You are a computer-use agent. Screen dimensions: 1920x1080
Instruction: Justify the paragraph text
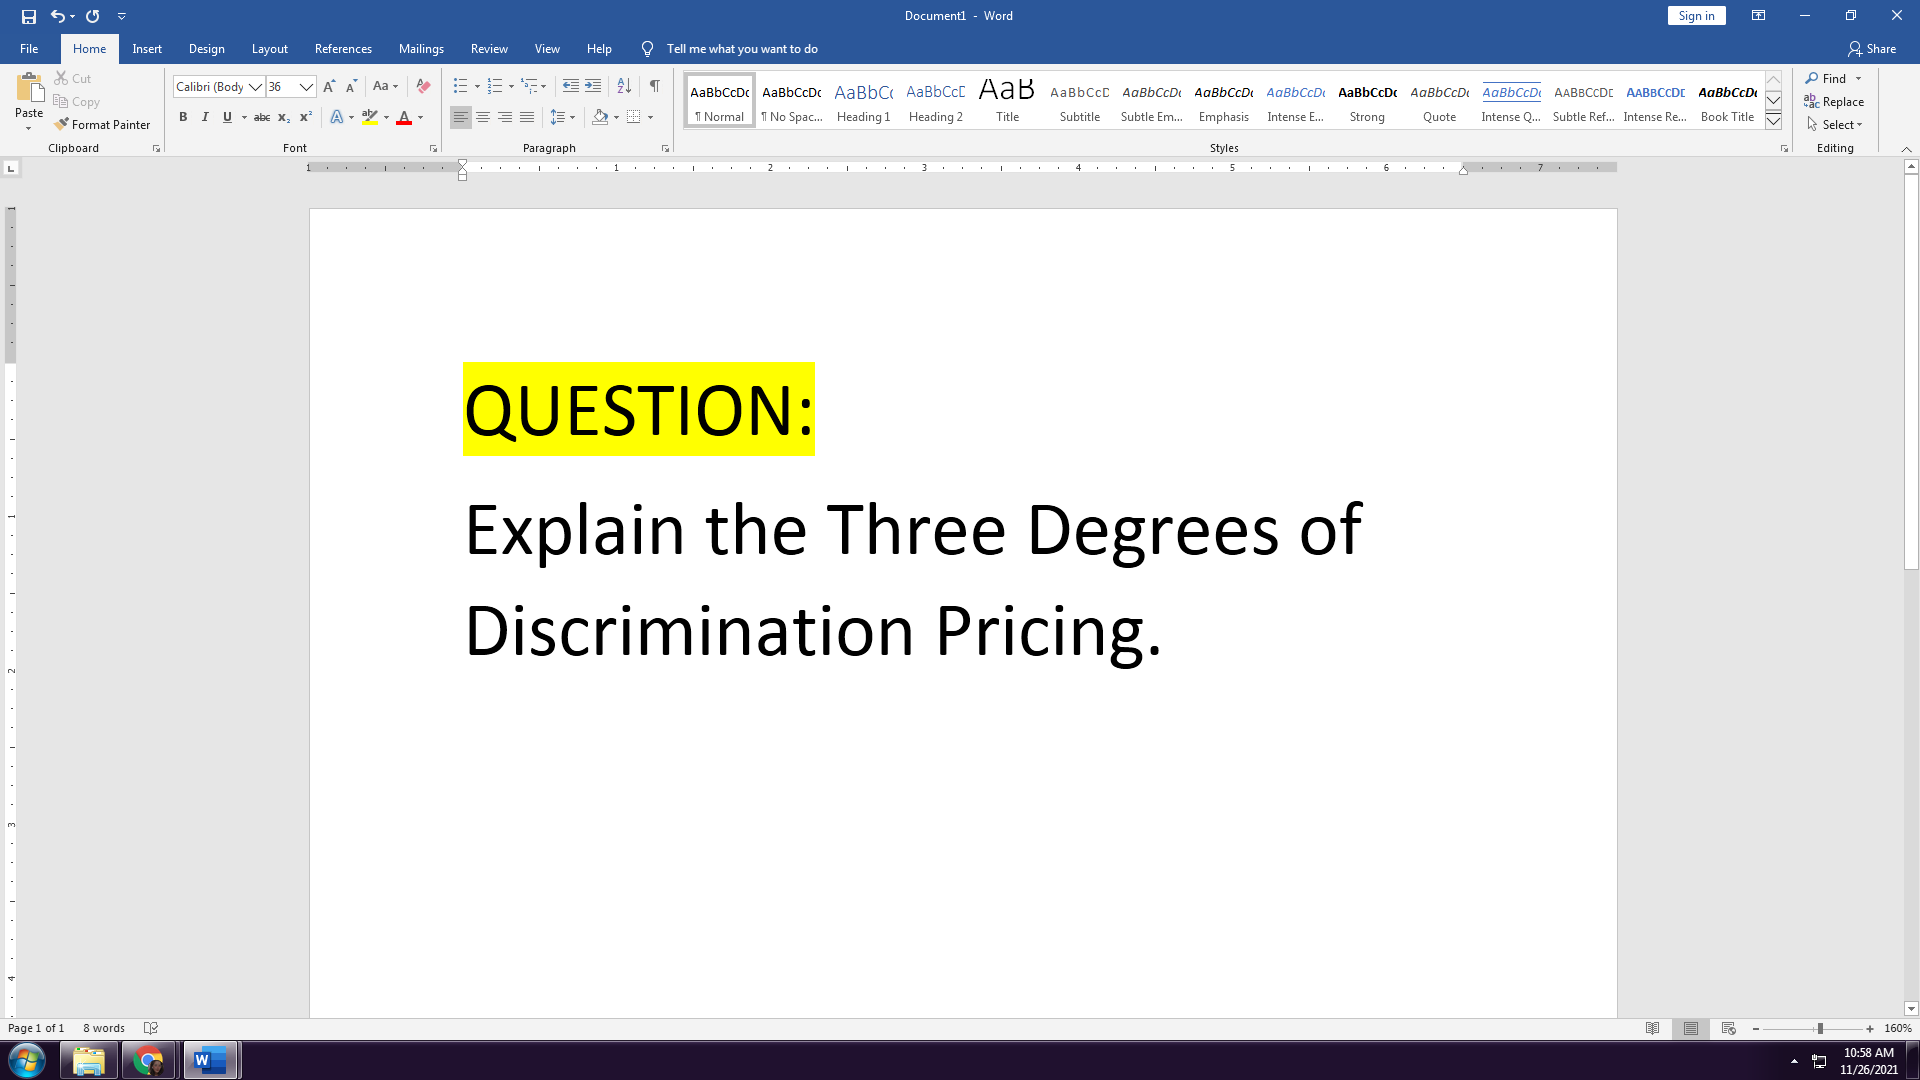click(527, 117)
